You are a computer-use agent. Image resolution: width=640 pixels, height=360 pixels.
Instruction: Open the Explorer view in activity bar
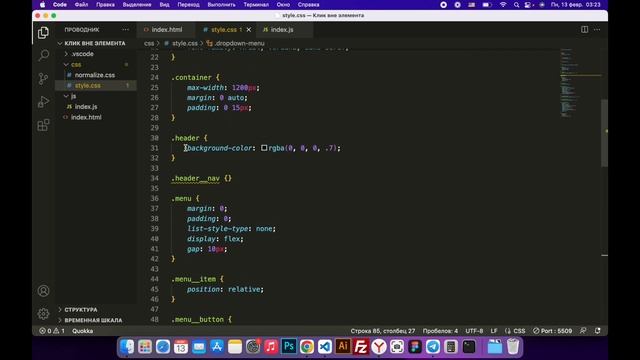point(43,33)
